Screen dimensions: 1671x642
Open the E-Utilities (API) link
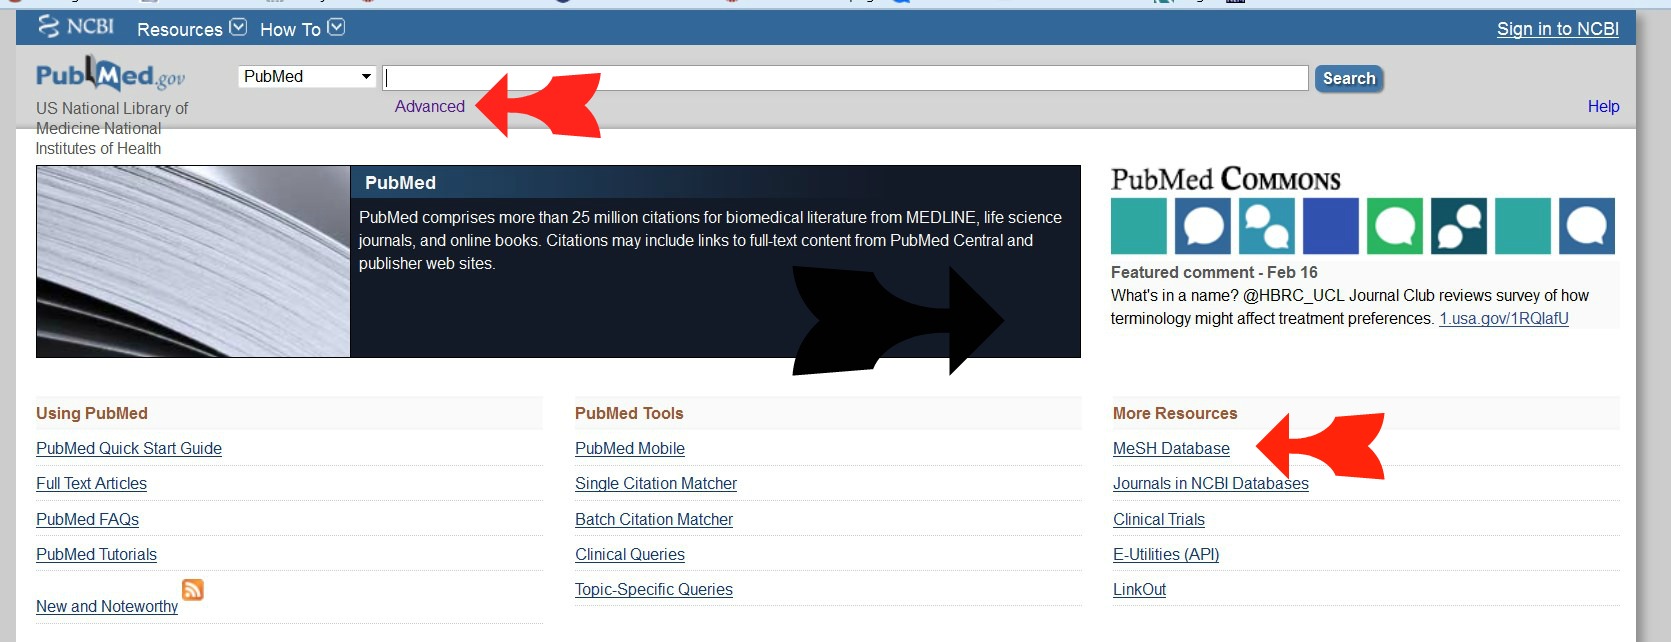1166,554
